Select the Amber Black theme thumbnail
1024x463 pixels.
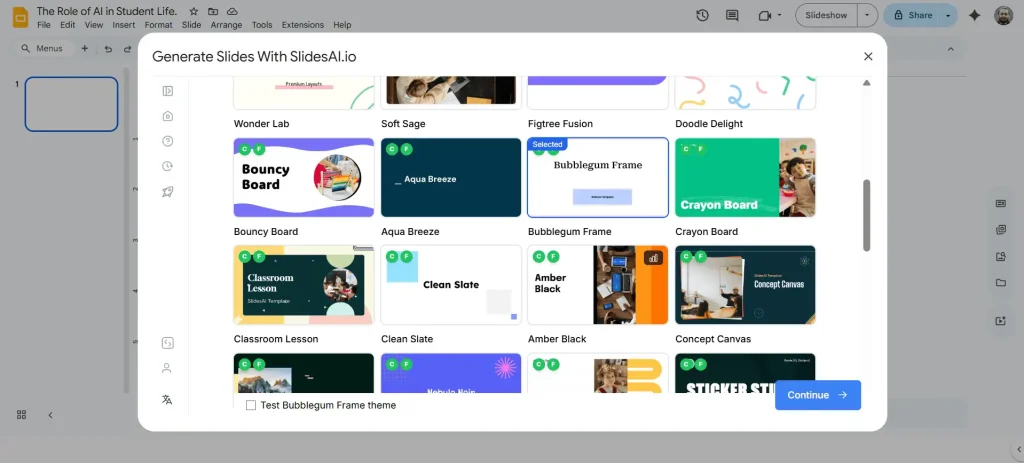pyautogui.click(x=598, y=285)
